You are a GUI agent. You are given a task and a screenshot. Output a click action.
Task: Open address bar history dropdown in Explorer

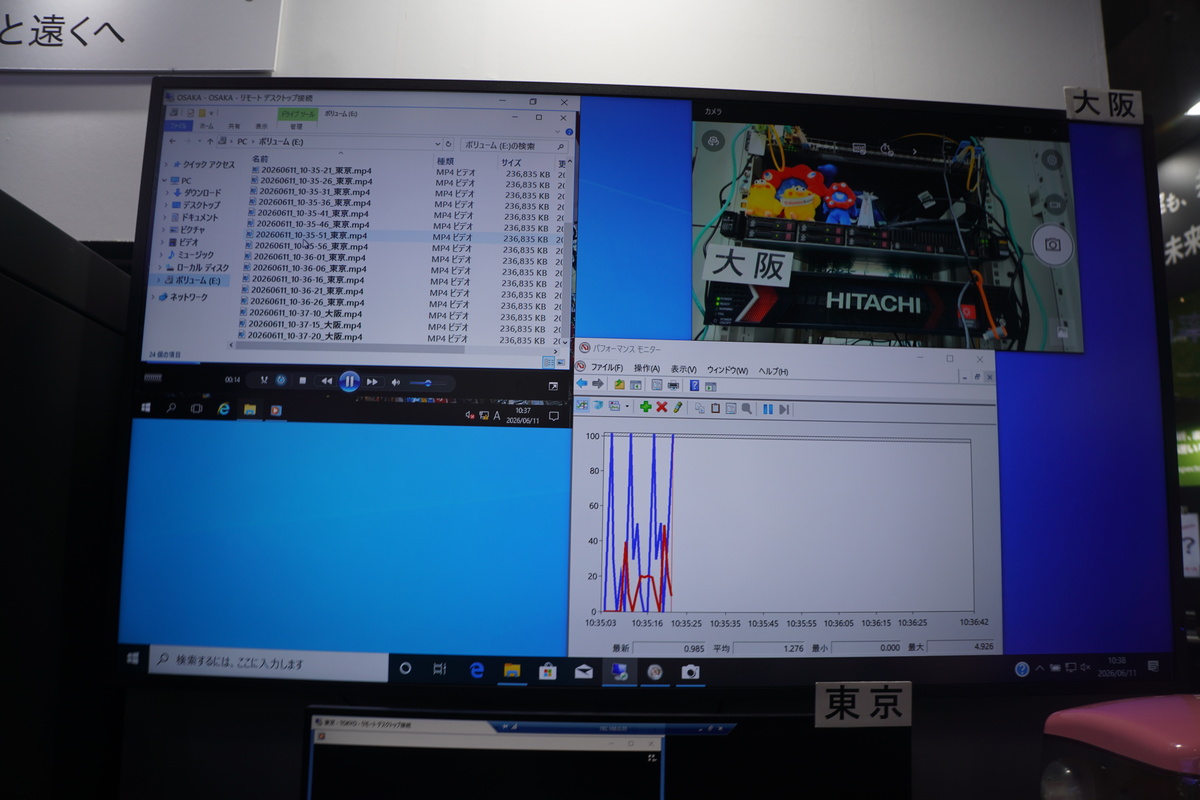[437, 144]
